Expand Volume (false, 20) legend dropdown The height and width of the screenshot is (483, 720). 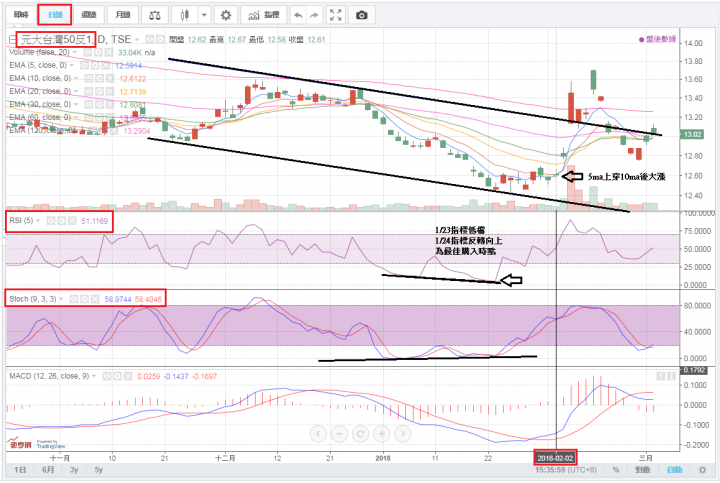tap(74, 52)
